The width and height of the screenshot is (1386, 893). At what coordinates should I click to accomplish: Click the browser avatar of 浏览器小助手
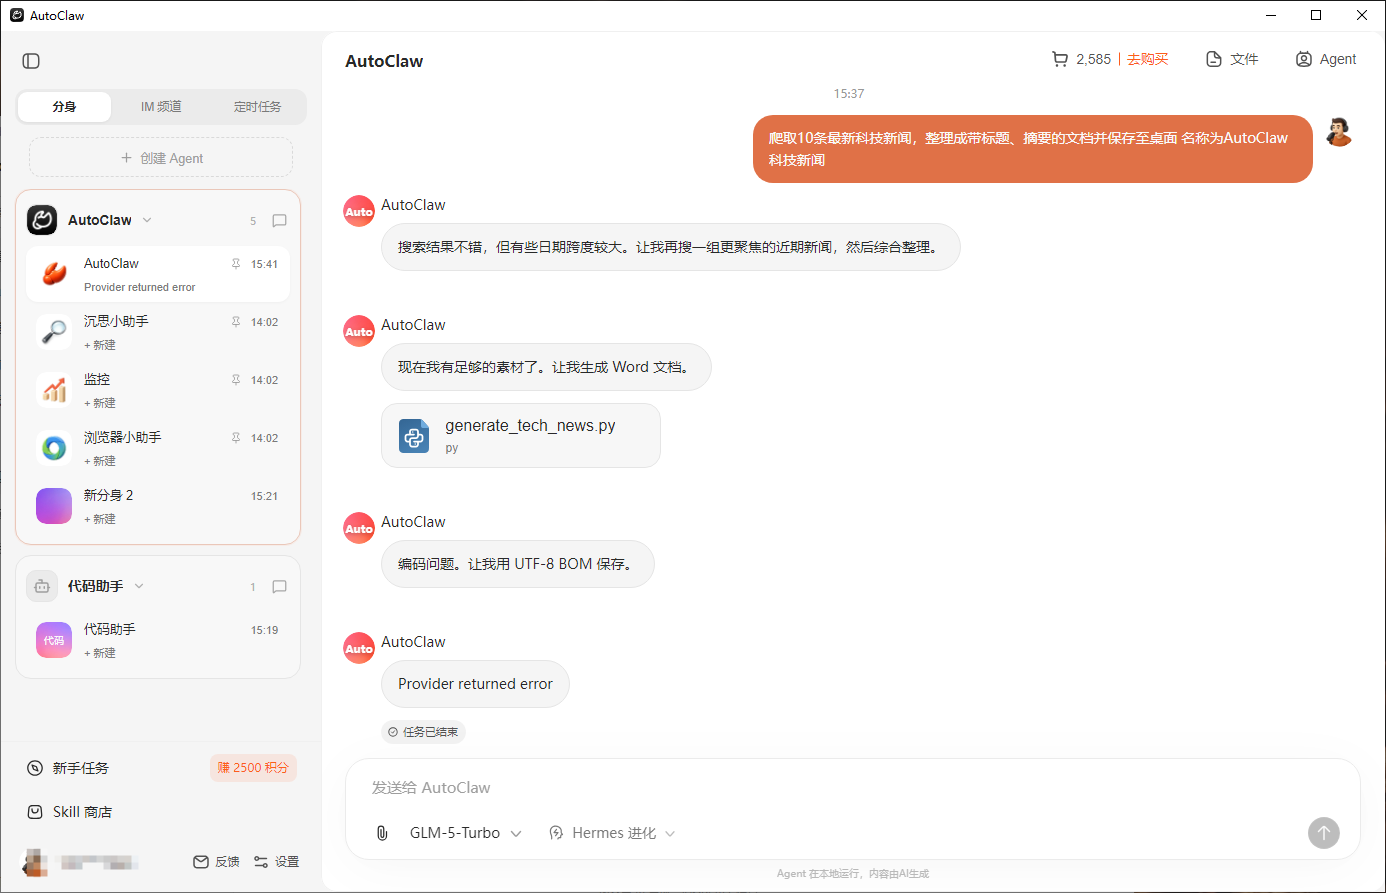[x=54, y=448]
